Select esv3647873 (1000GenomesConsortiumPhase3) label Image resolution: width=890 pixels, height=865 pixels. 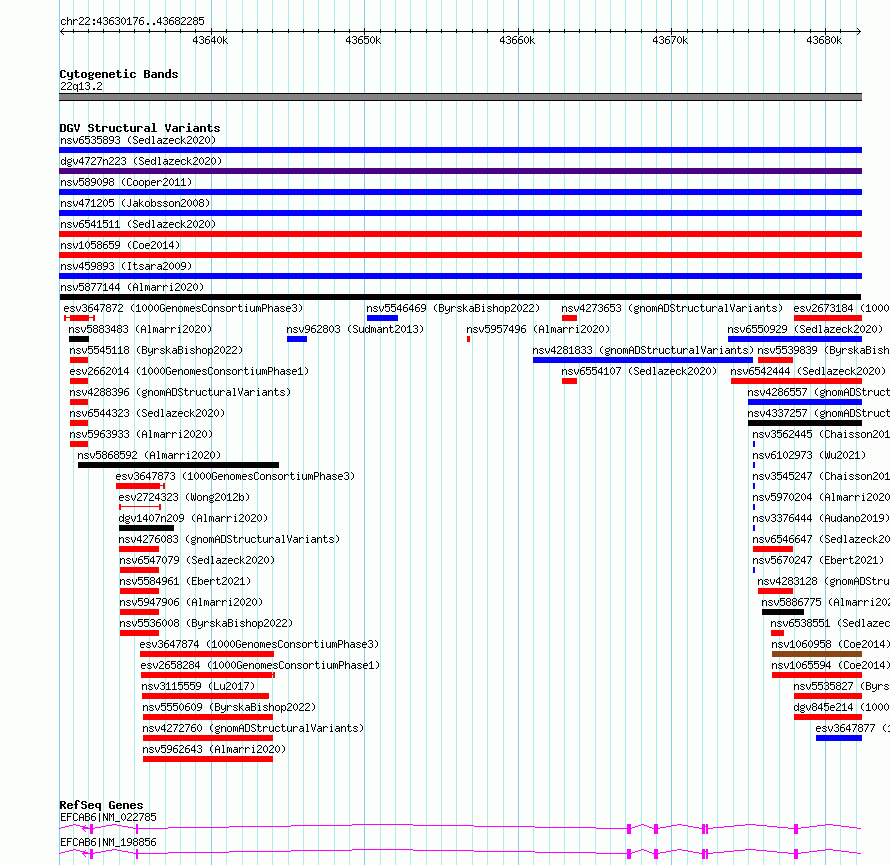tap(235, 476)
